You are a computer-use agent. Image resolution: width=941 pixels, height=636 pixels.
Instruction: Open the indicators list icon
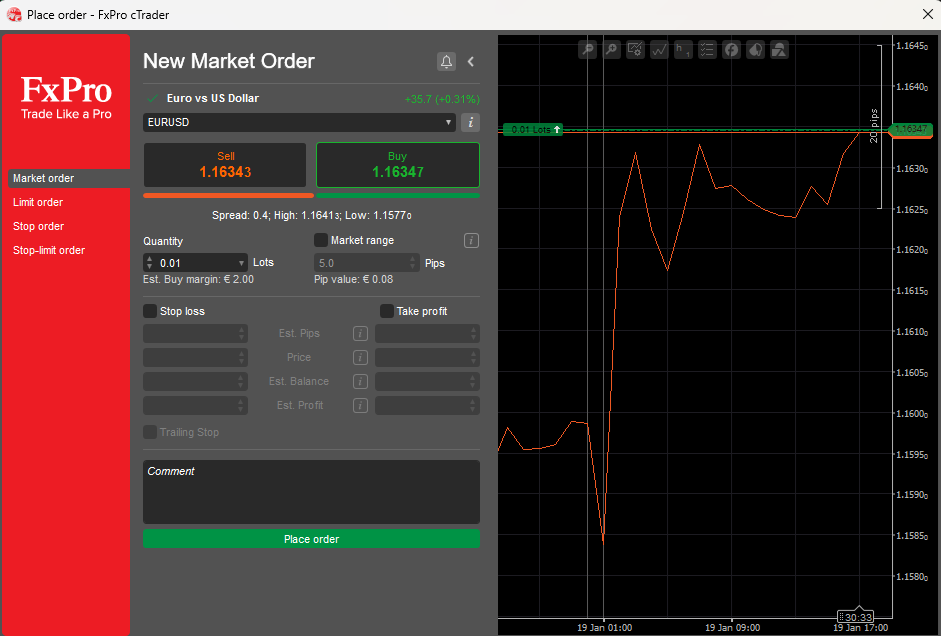tap(707, 49)
